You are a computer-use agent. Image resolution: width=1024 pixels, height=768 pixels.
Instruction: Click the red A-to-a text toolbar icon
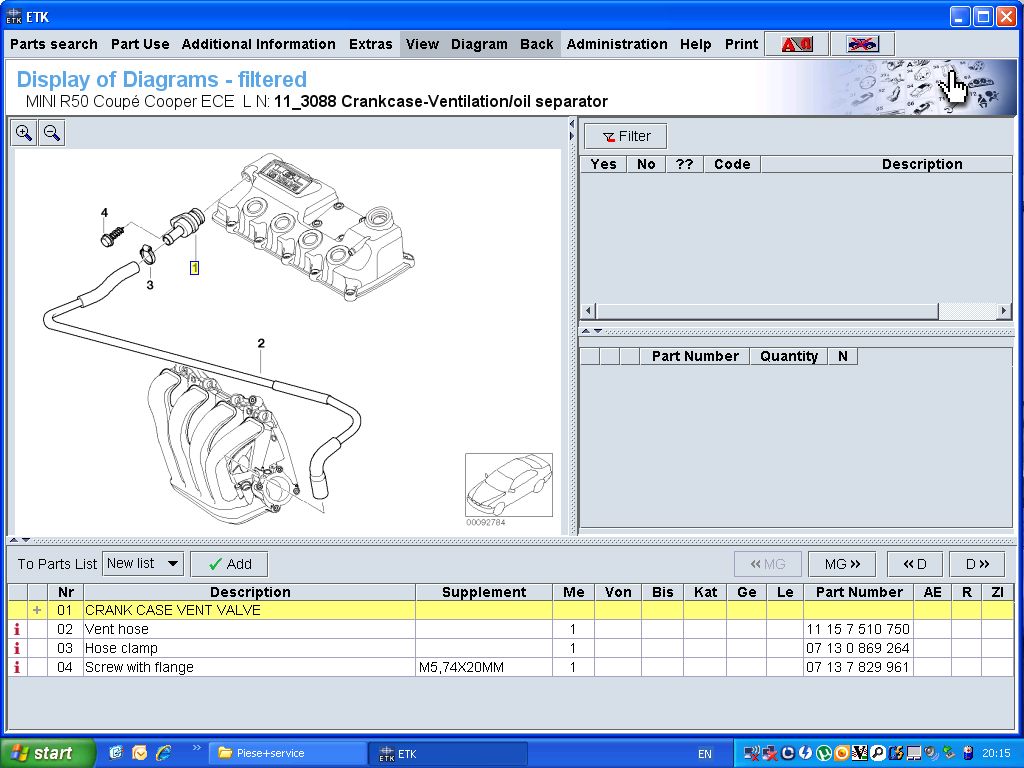click(x=797, y=44)
